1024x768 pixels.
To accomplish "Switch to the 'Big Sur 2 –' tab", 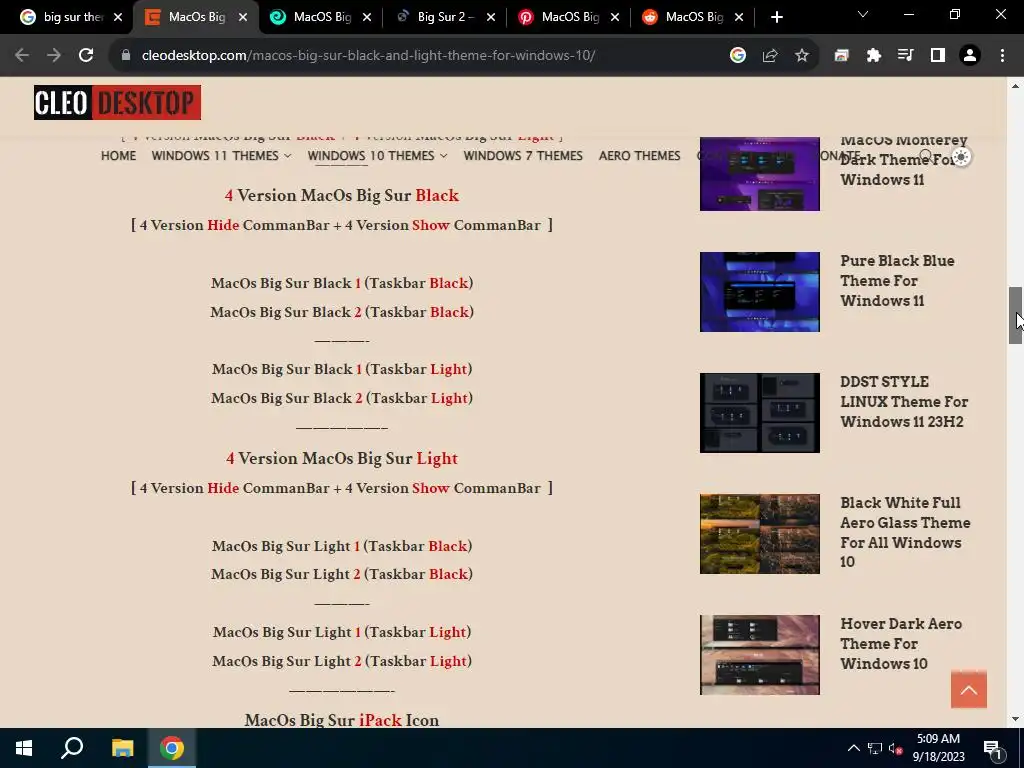I will tap(444, 17).
